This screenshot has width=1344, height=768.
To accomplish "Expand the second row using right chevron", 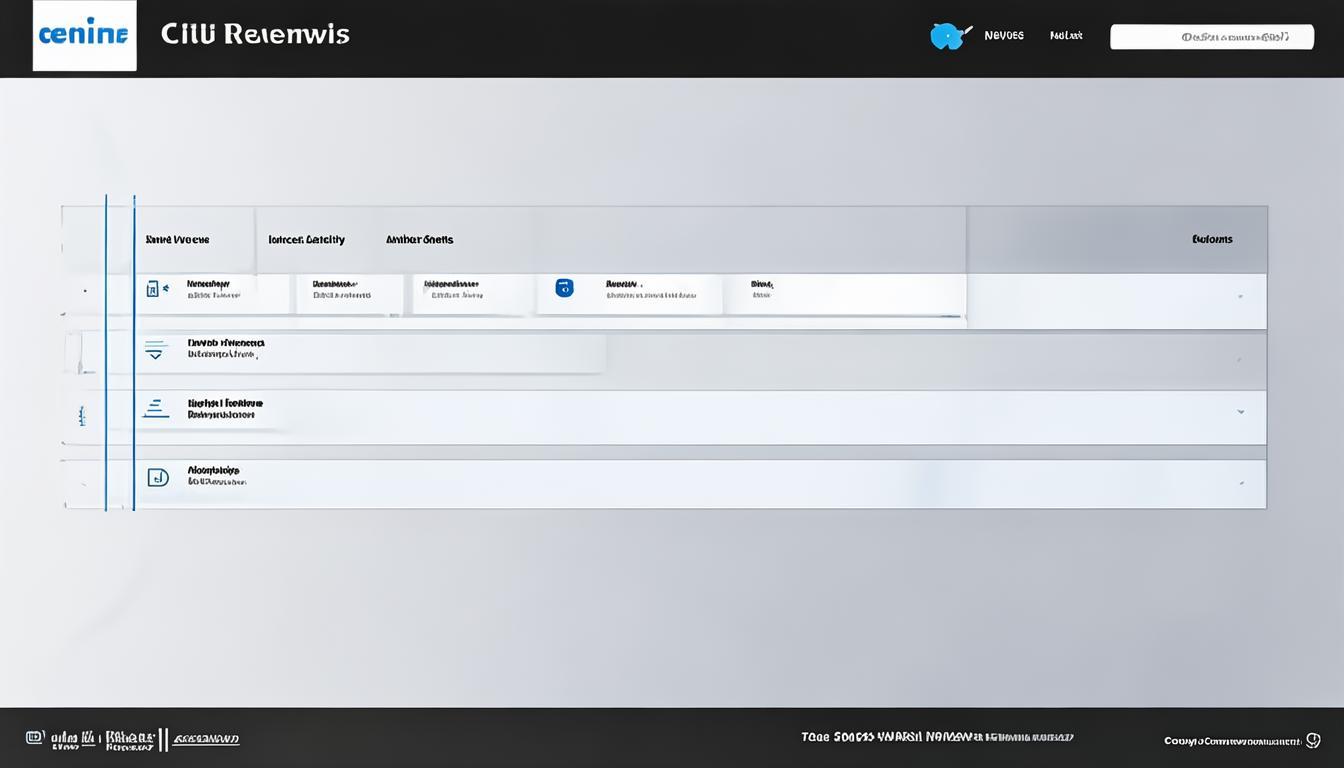I will [x=1240, y=360].
